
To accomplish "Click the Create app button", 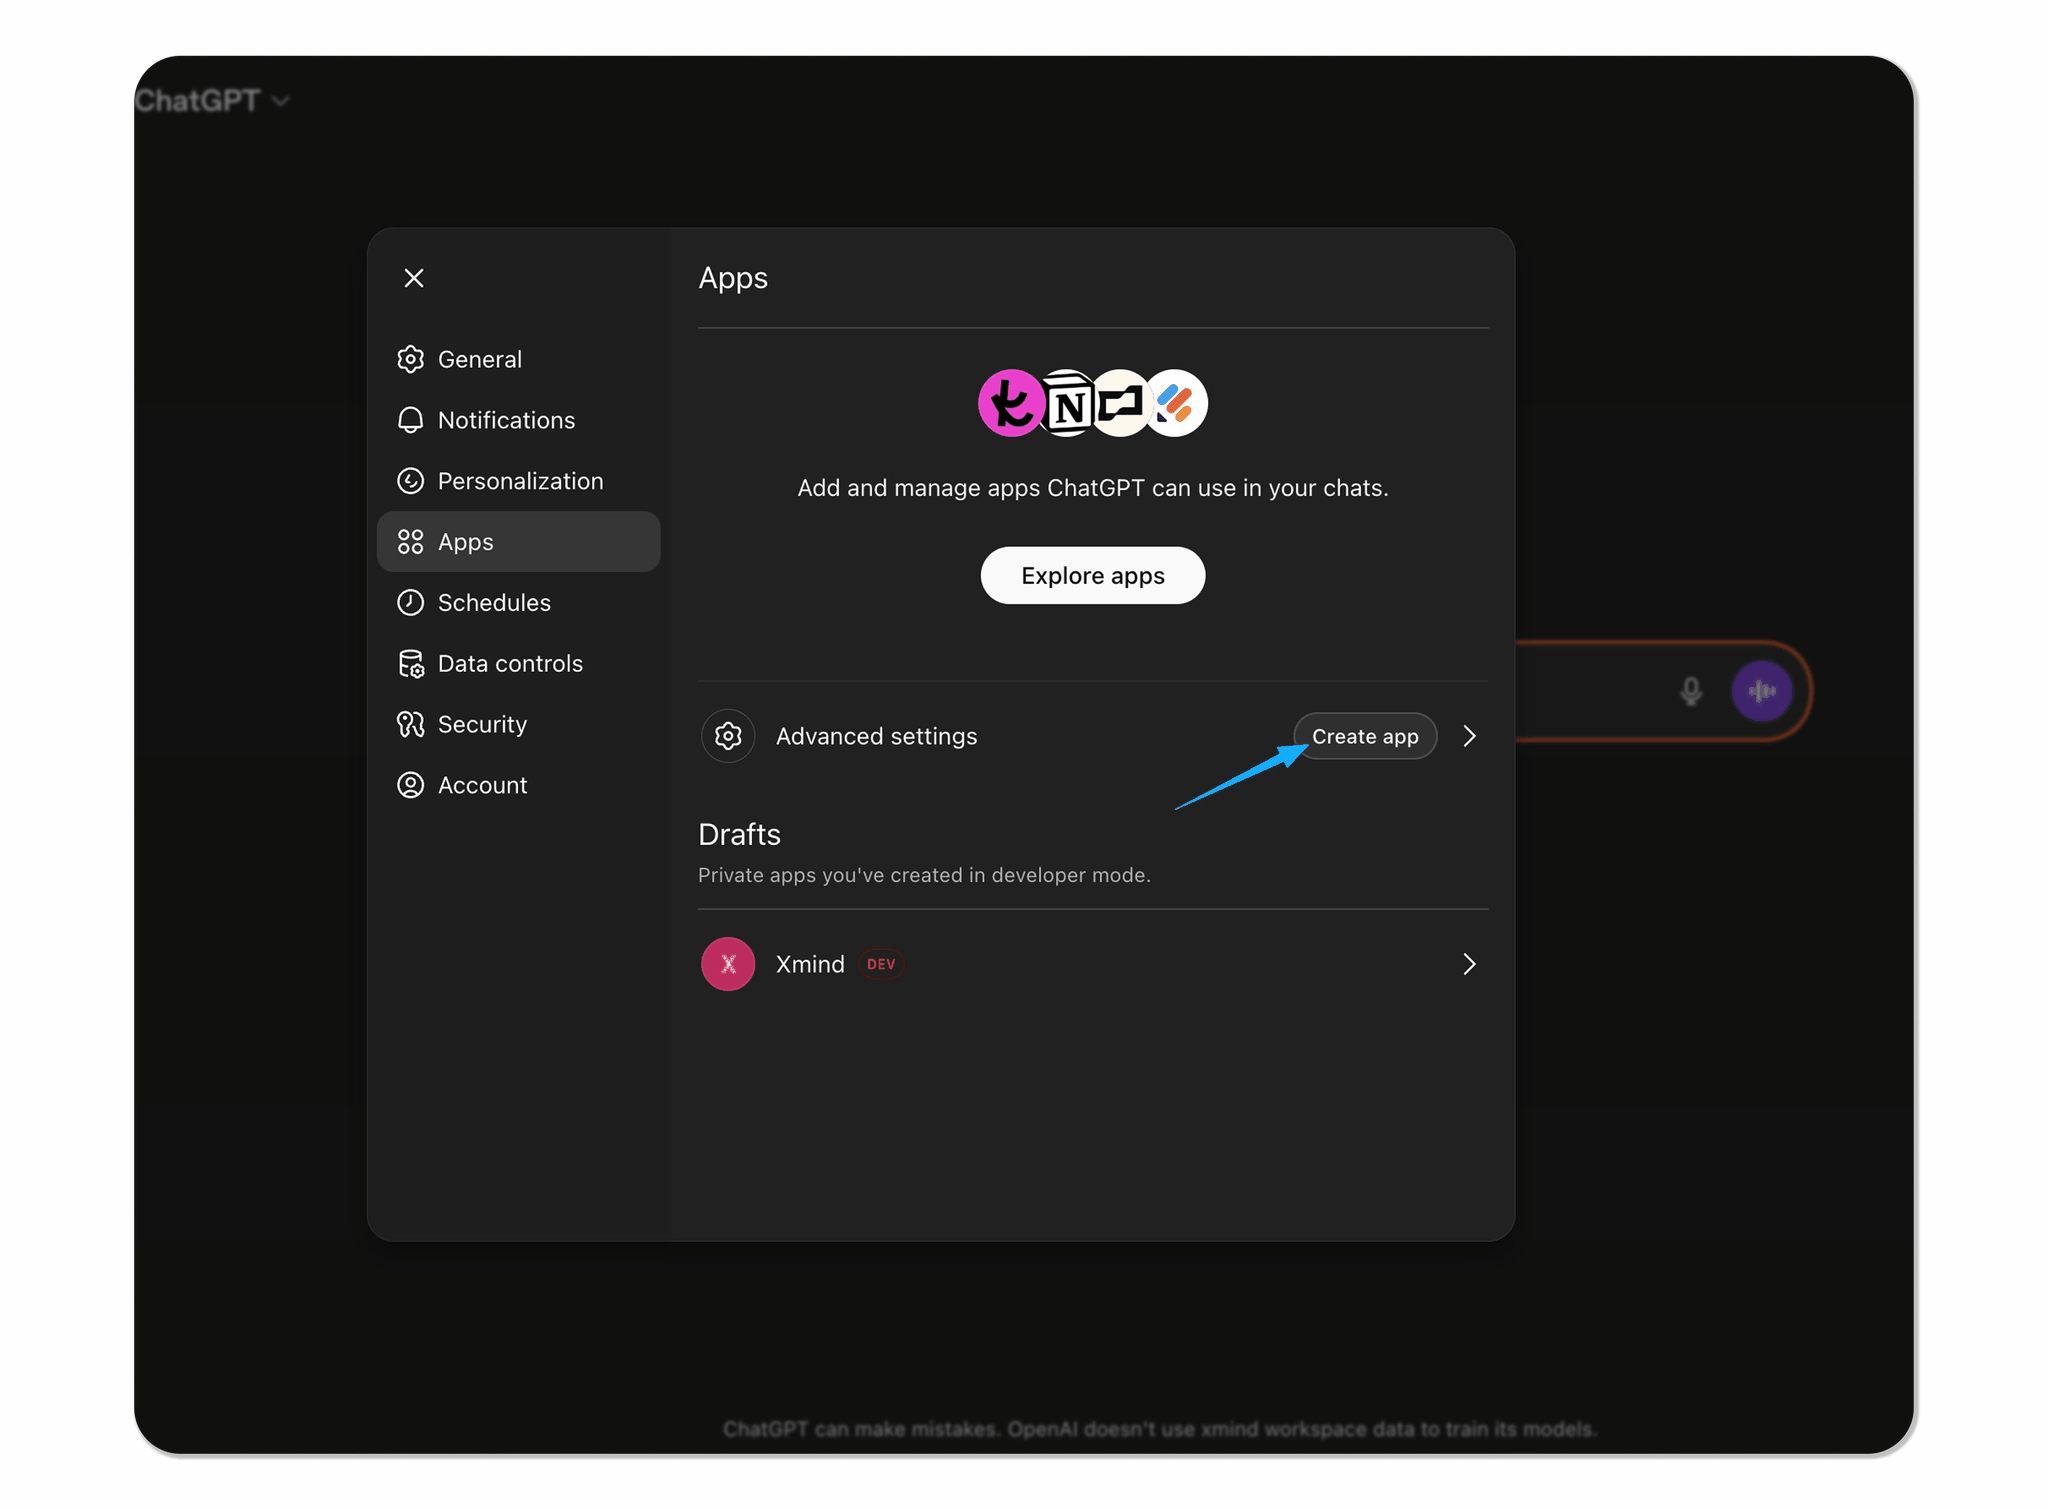I will [x=1366, y=736].
